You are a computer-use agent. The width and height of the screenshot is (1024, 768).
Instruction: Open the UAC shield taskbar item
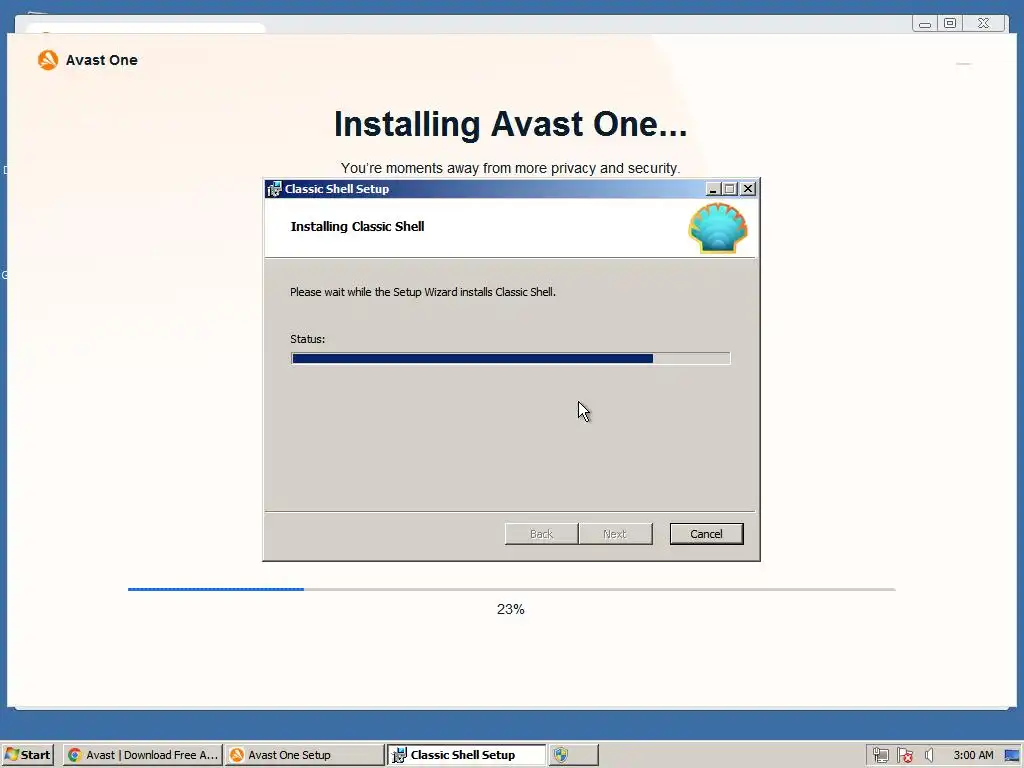573,754
